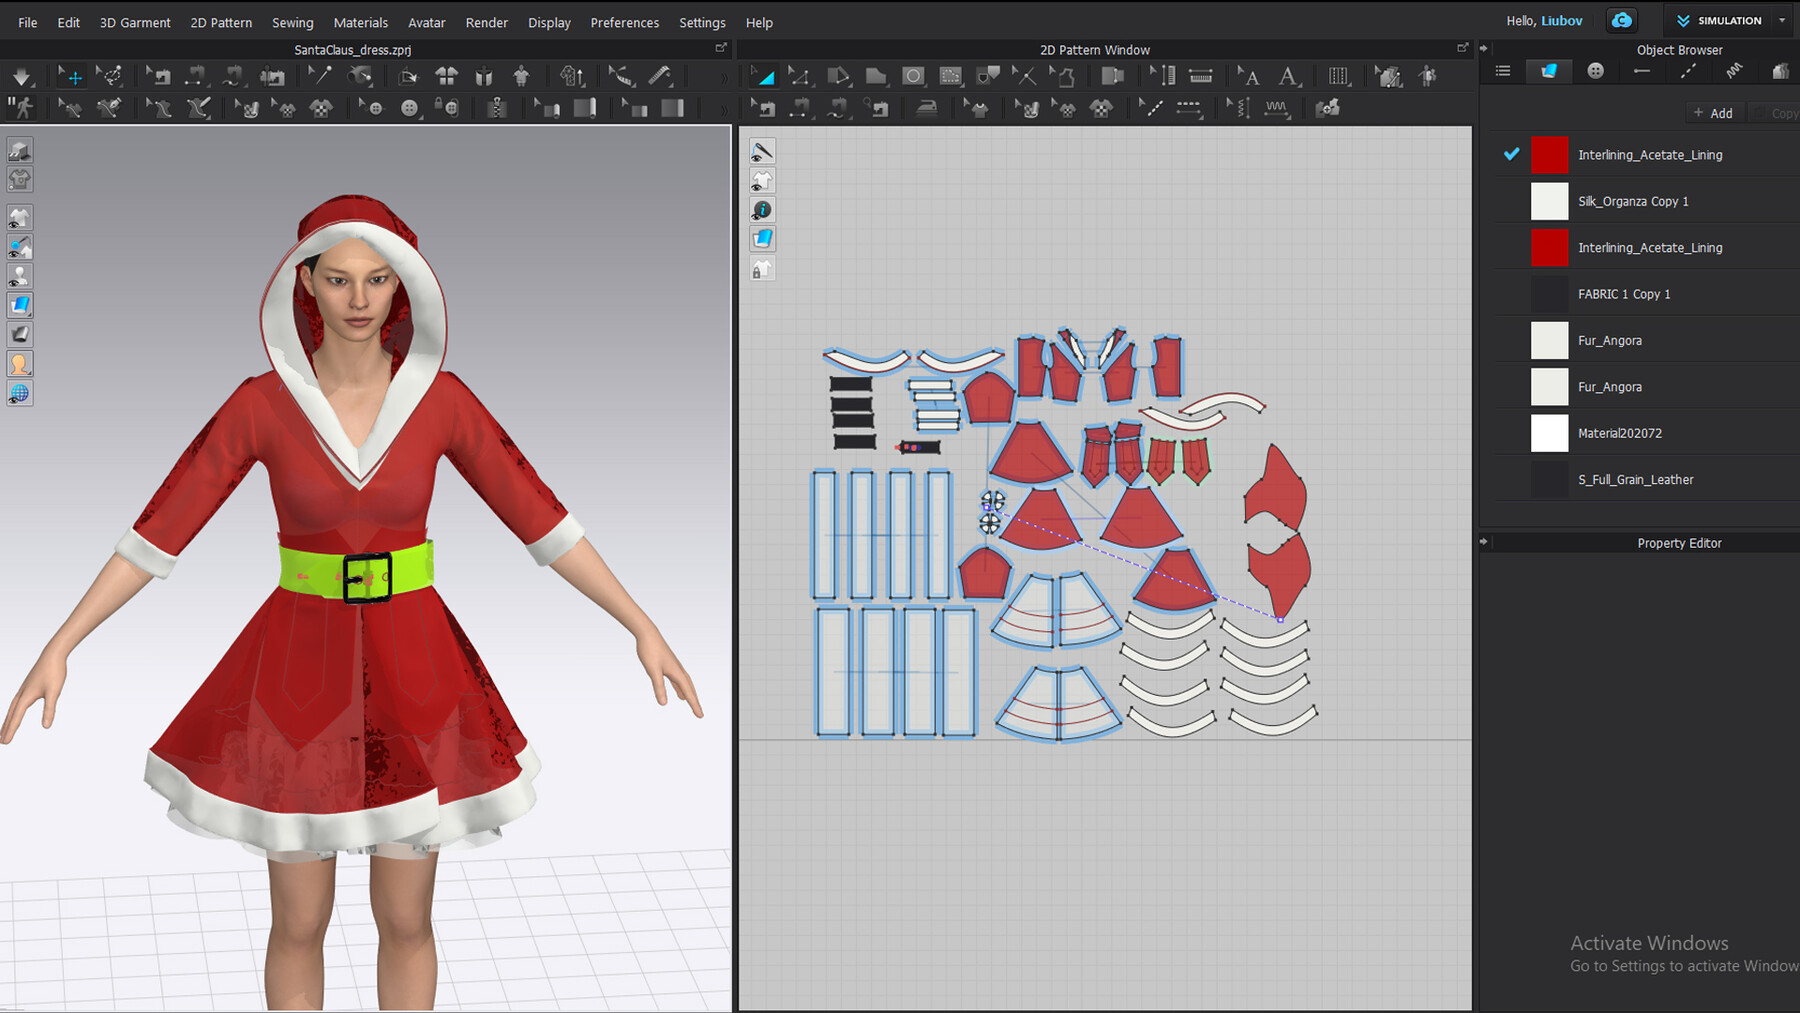Click the red swatch of Interlining_Acetate_Lining
1800x1013 pixels.
1550,154
